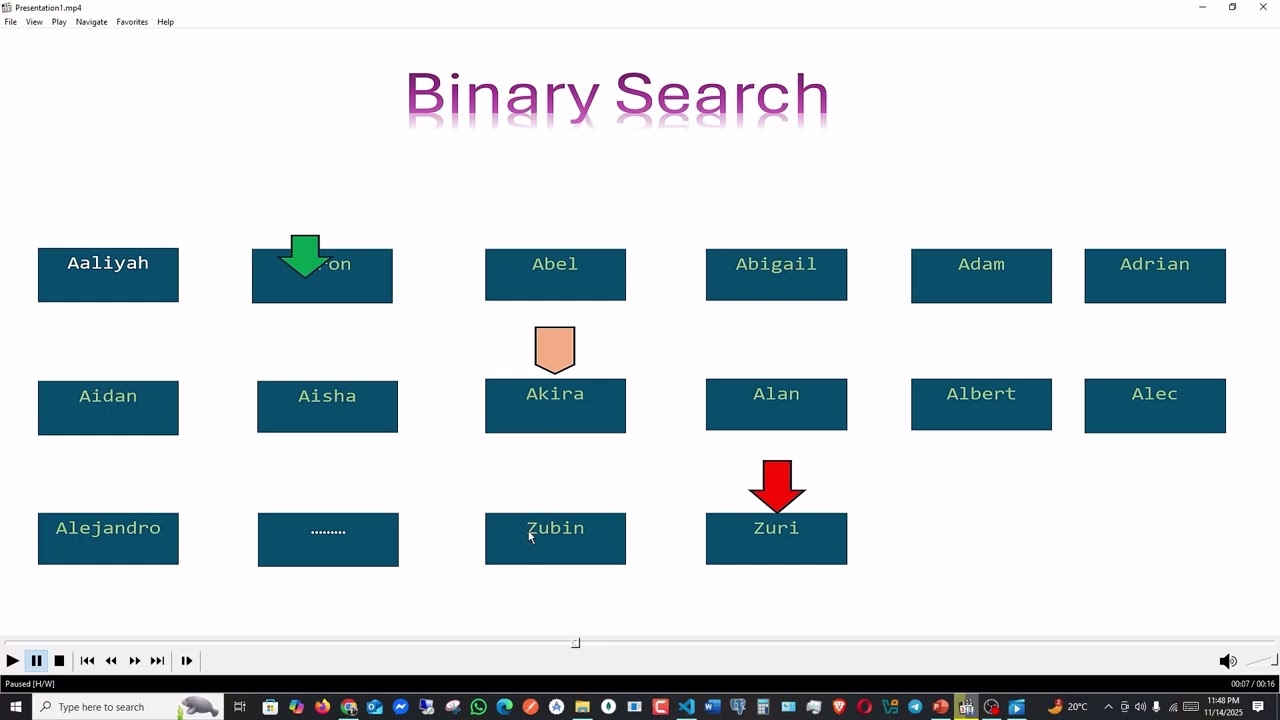1280x720 pixels.
Task: Open the Play menu
Action: 59,22
